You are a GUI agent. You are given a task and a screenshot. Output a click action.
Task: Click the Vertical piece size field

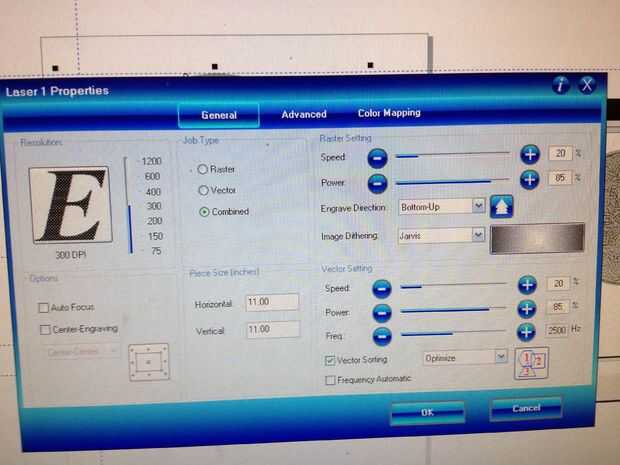point(273,330)
